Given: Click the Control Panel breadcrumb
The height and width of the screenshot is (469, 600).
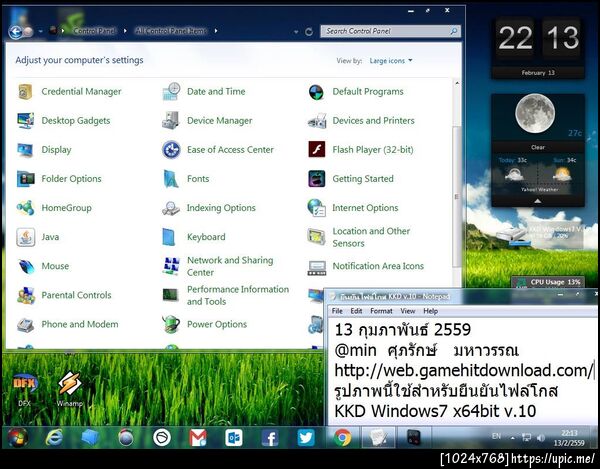Looking at the screenshot, I should (94, 31).
